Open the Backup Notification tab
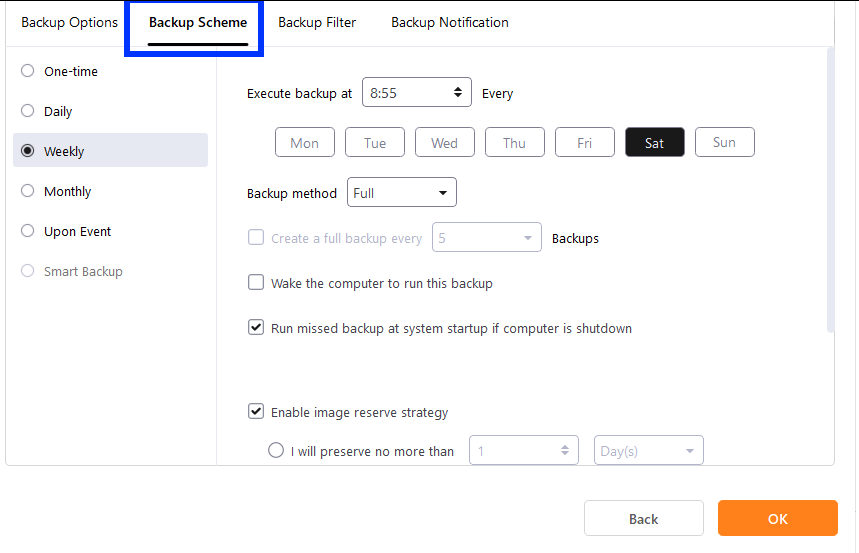The height and width of the screenshot is (553, 859). [449, 22]
